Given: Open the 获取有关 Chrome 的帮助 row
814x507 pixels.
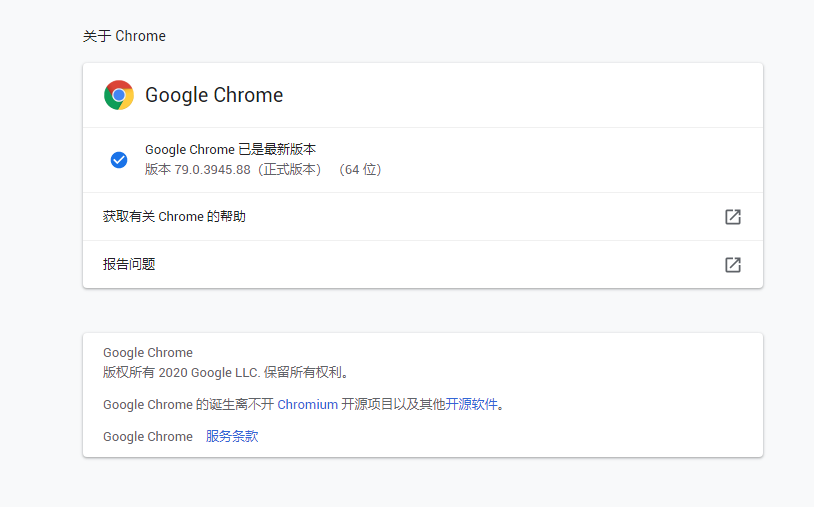Looking at the screenshot, I should click(x=423, y=216).
